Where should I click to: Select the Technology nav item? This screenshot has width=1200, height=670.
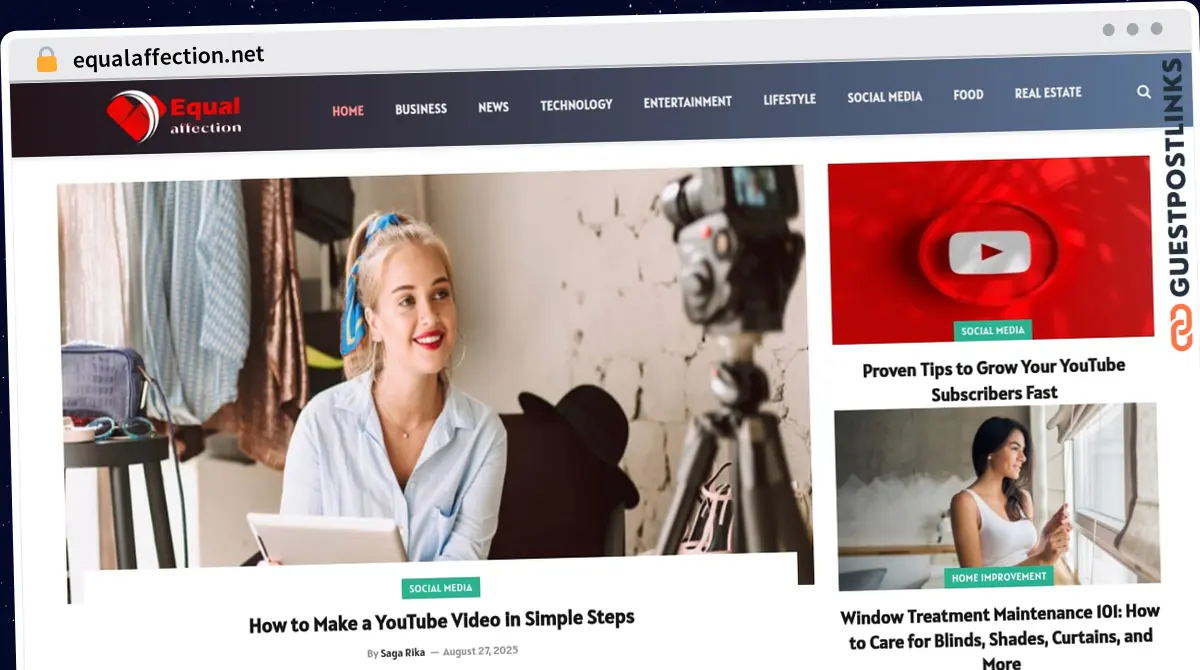pos(576,104)
